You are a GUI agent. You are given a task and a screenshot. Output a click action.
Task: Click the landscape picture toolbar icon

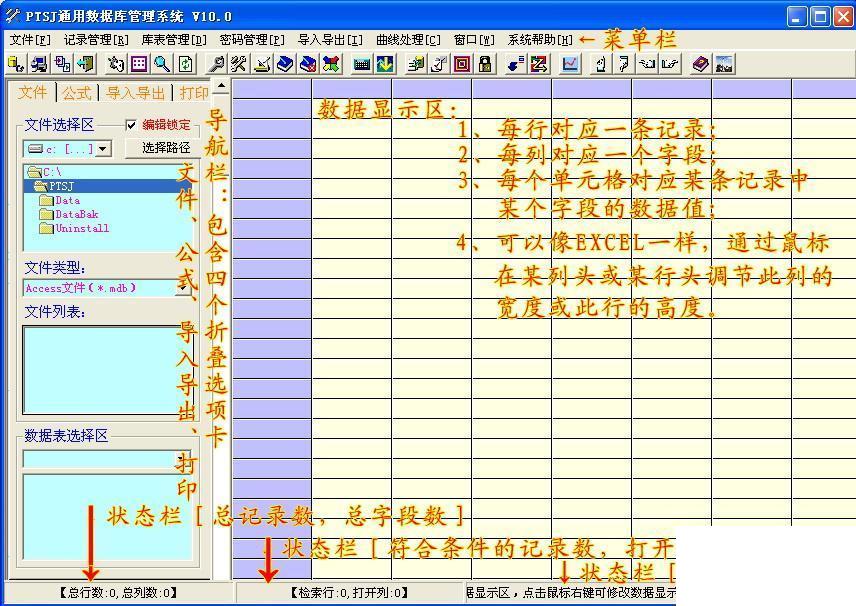click(724, 64)
